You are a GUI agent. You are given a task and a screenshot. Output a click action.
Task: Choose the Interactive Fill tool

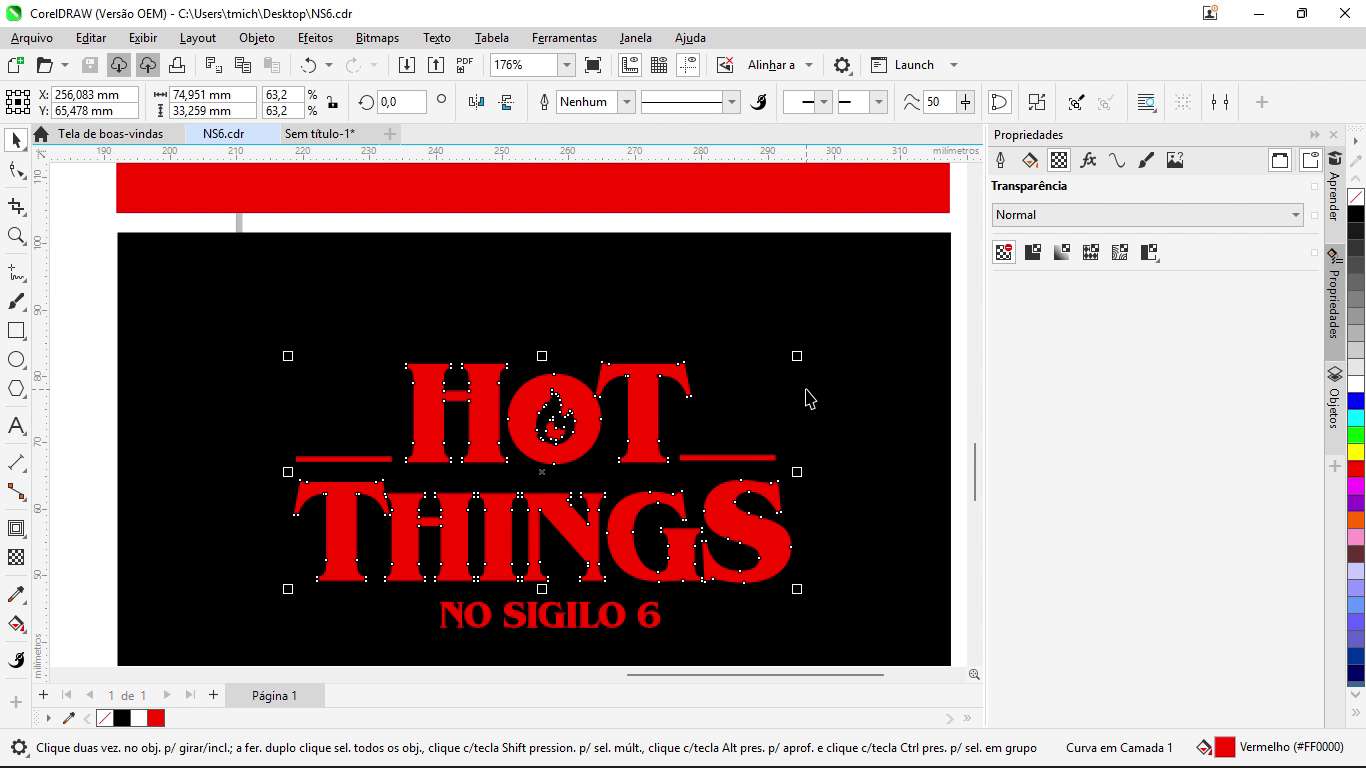tap(16, 625)
